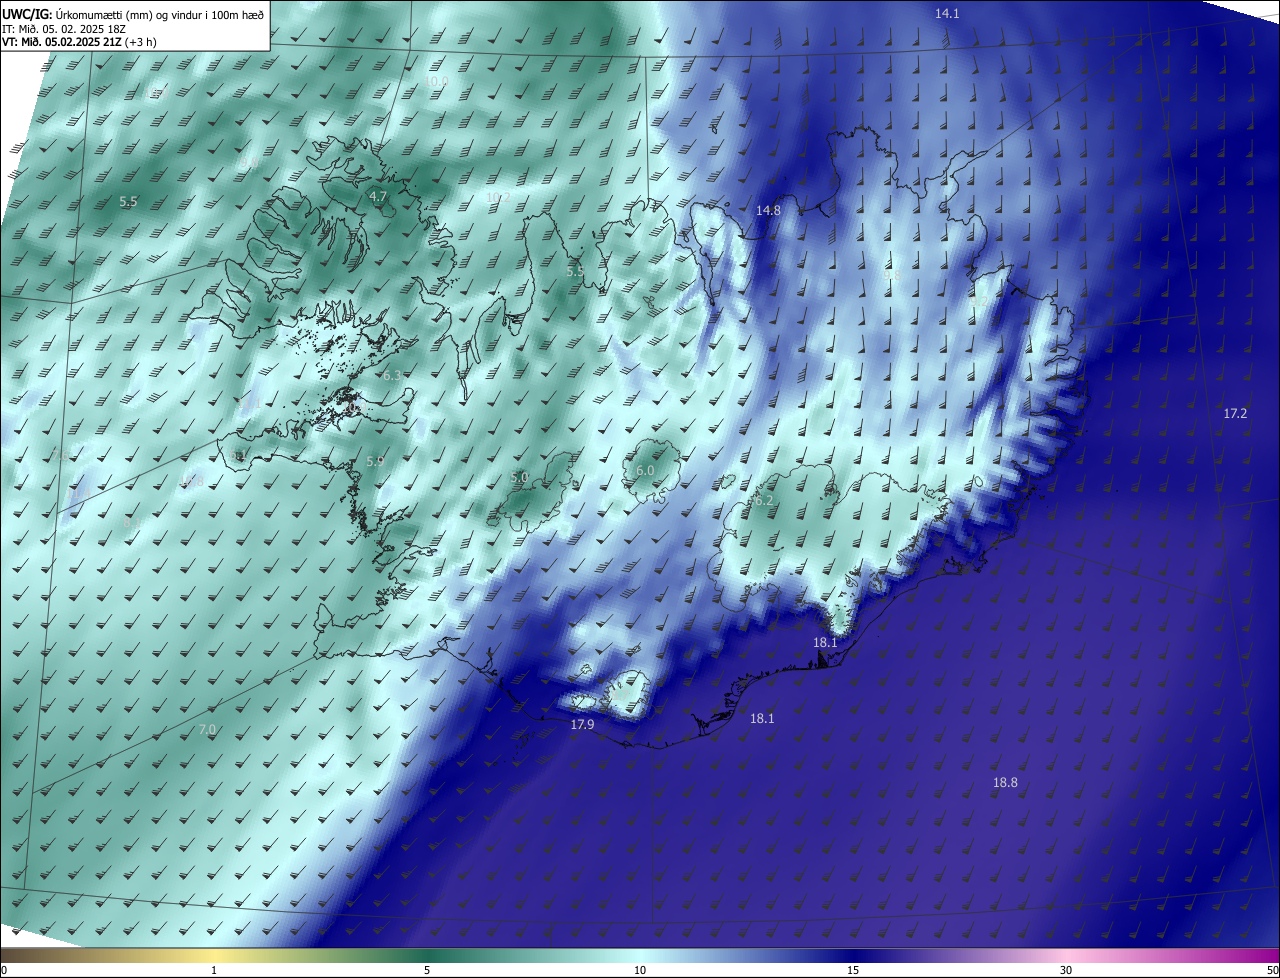This screenshot has height=978, width=1280.
Task: Click the 'UWC/IG' title text
Action: point(26,13)
